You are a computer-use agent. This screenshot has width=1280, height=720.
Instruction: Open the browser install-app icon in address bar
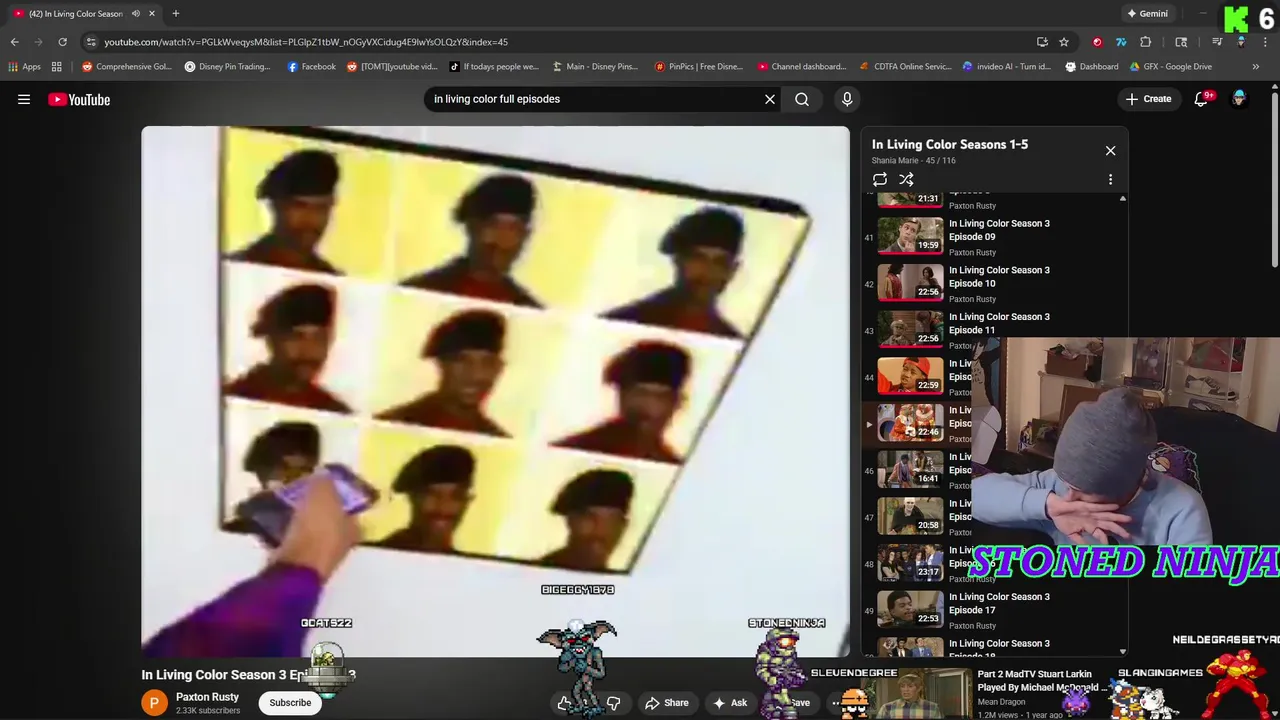coord(1042,42)
